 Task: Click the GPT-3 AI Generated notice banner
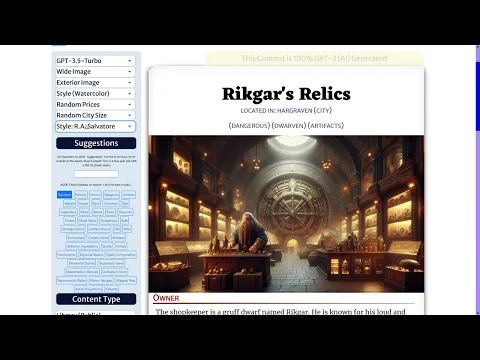314,58
